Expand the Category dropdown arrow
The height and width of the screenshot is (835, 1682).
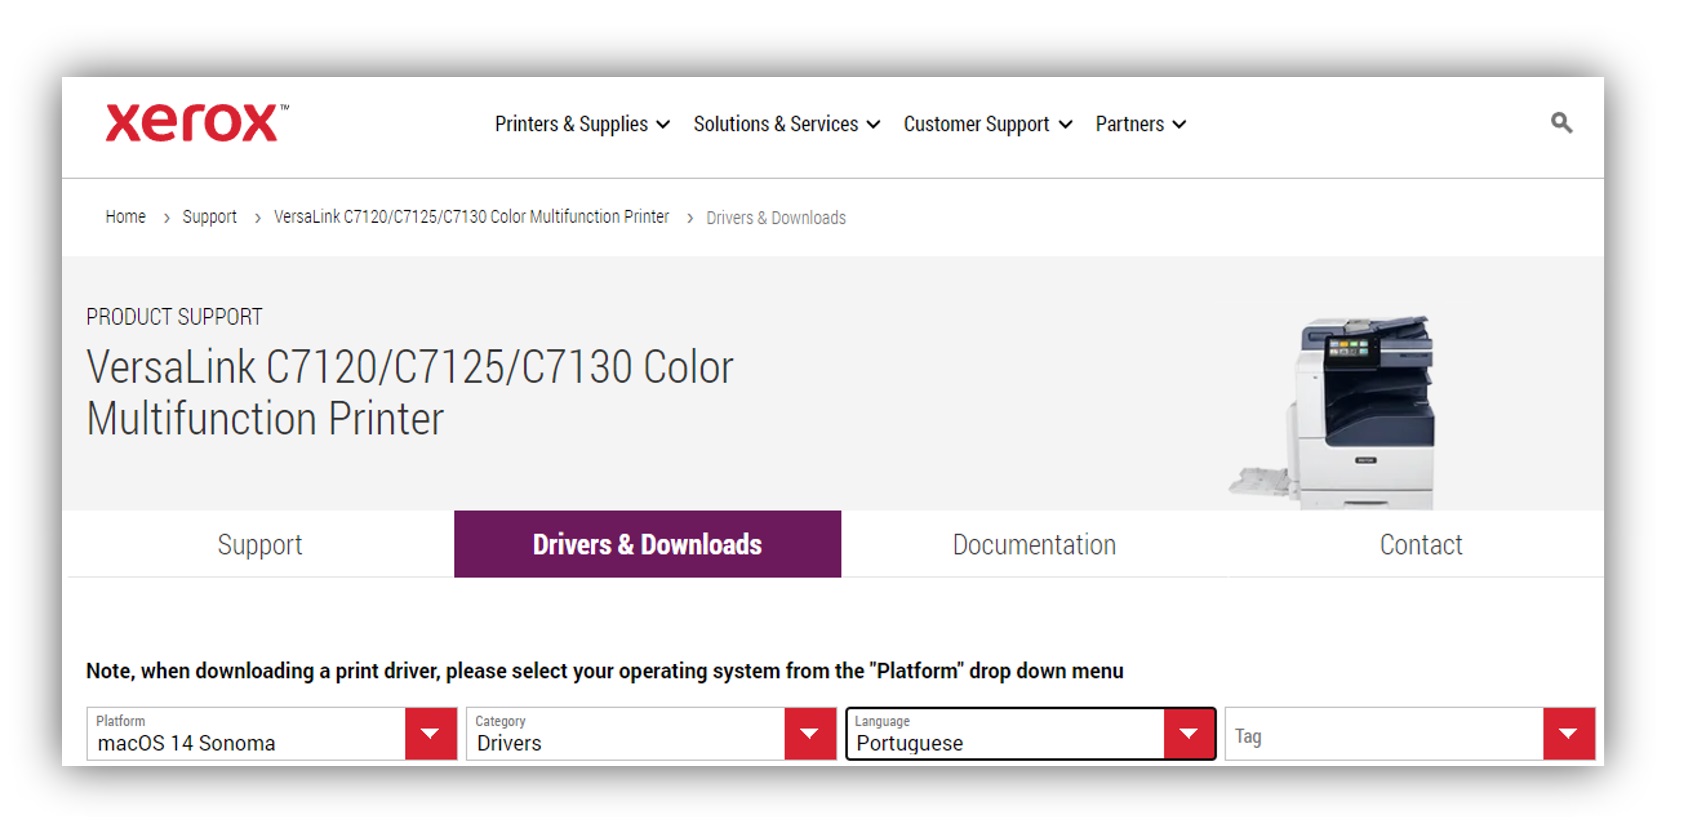pos(810,734)
